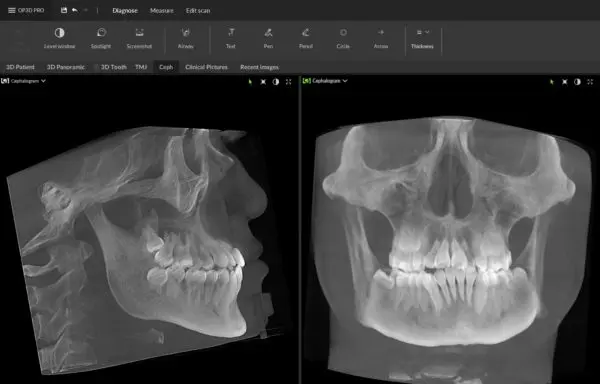The height and width of the screenshot is (384, 600).
Task: Select the Text annotation tool
Action: click(x=231, y=38)
